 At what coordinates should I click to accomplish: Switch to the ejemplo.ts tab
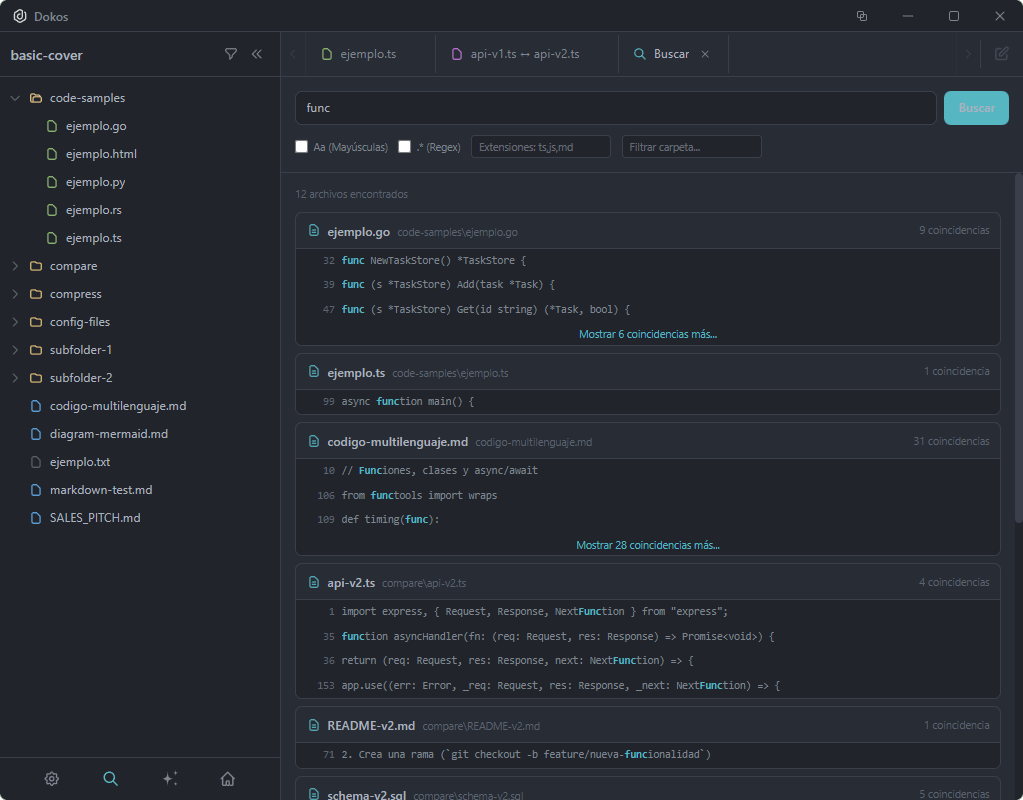pos(367,54)
